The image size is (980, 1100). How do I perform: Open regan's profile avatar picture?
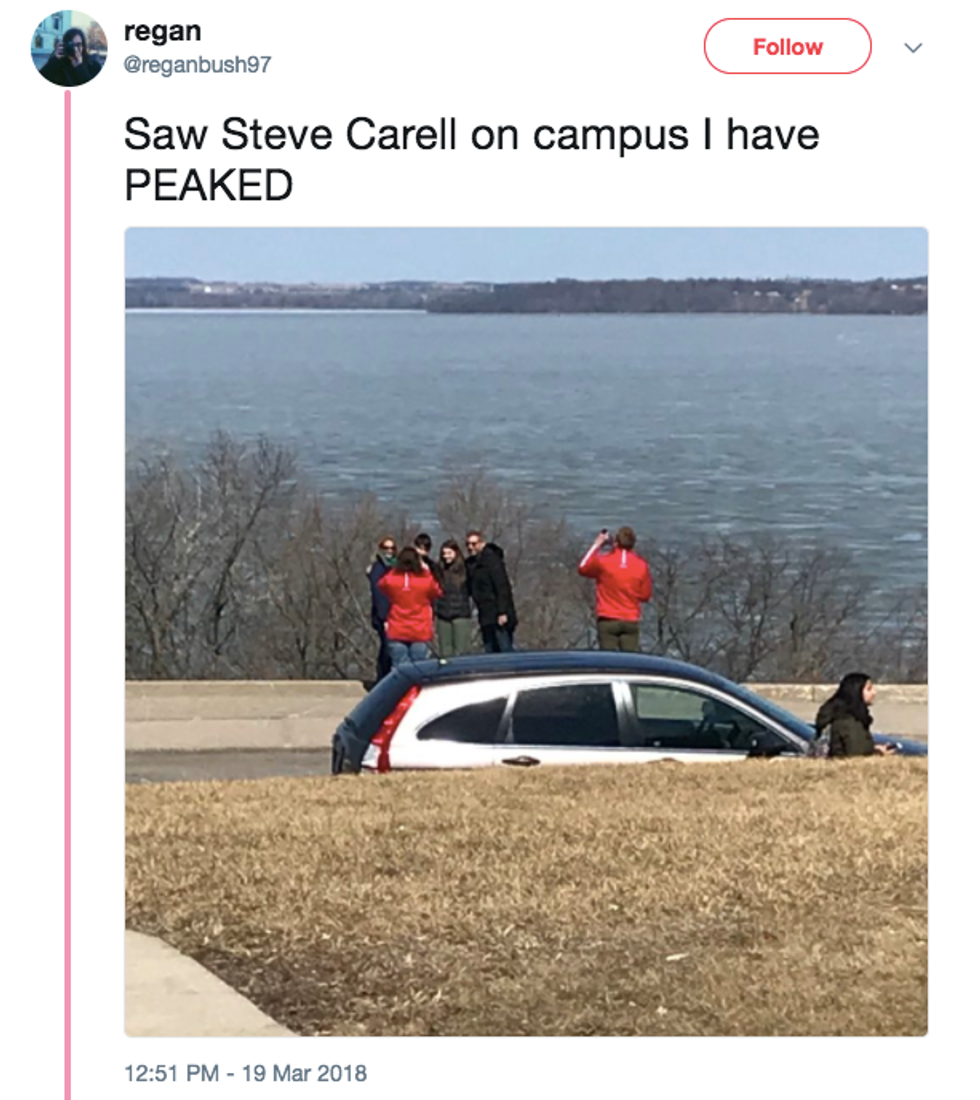[x=69, y=48]
